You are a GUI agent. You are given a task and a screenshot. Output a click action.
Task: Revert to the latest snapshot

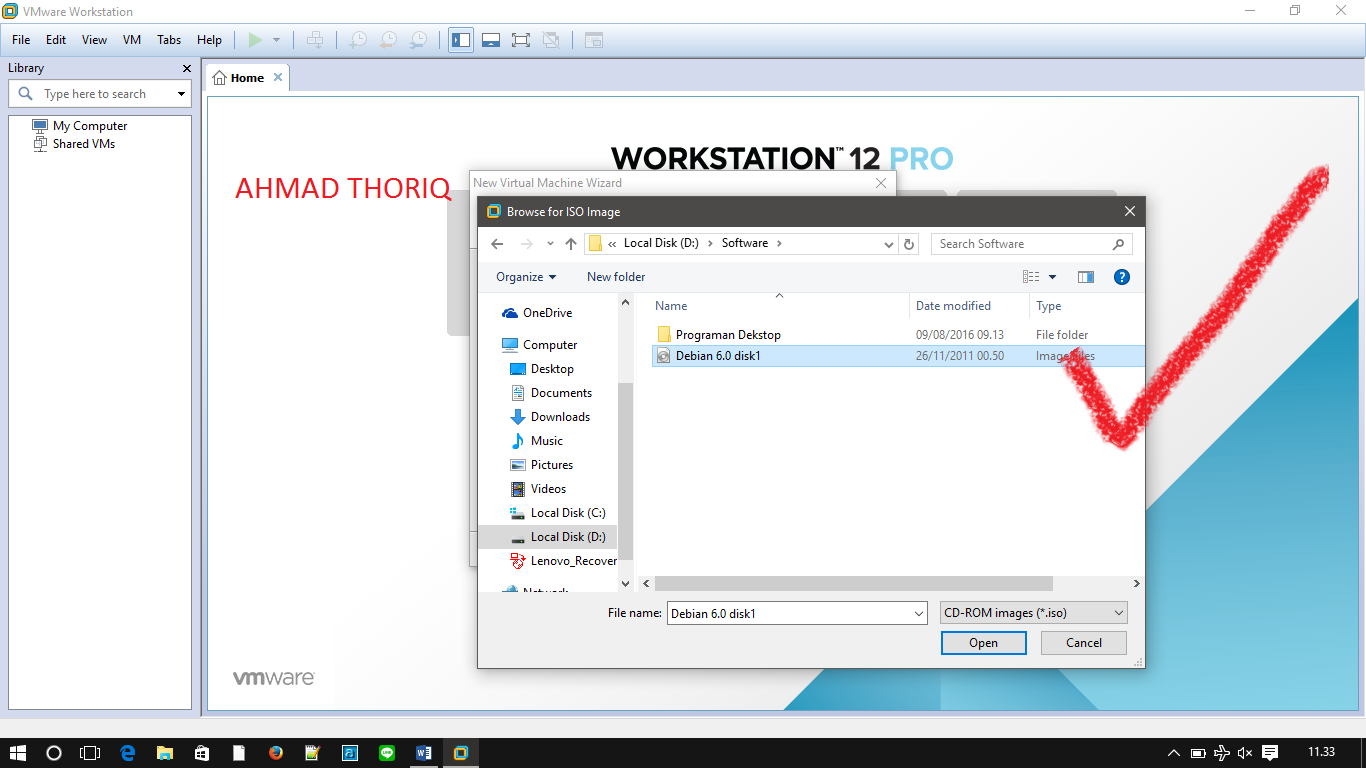tap(387, 40)
